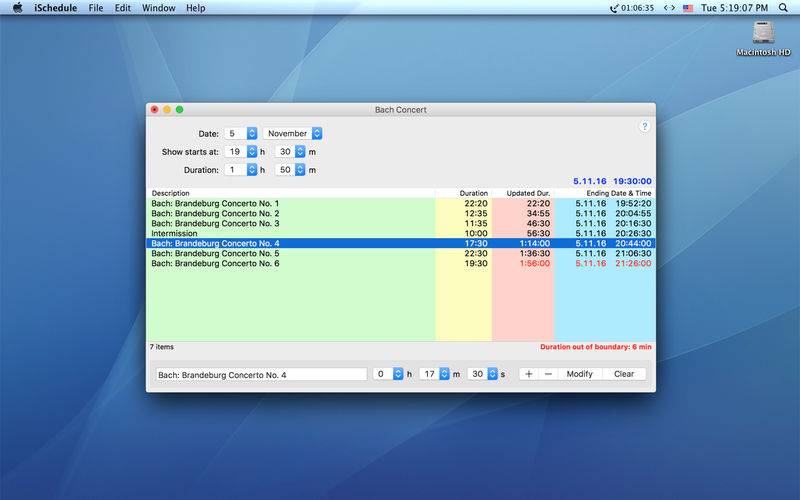Screen dimensions: 800x500
Task: Click the Updated Dur. column header
Action: tap(522, 193)
